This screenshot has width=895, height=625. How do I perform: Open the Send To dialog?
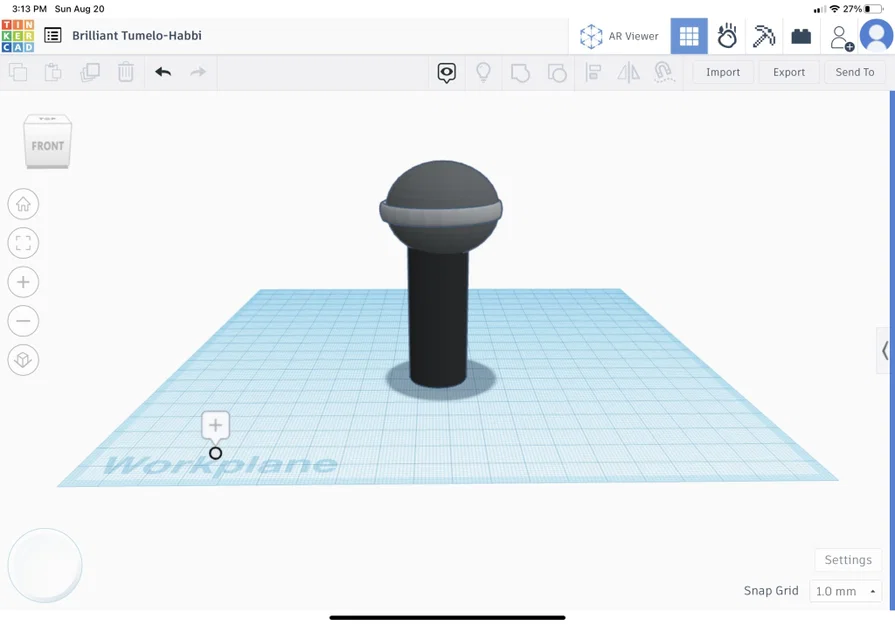point(854,72)
